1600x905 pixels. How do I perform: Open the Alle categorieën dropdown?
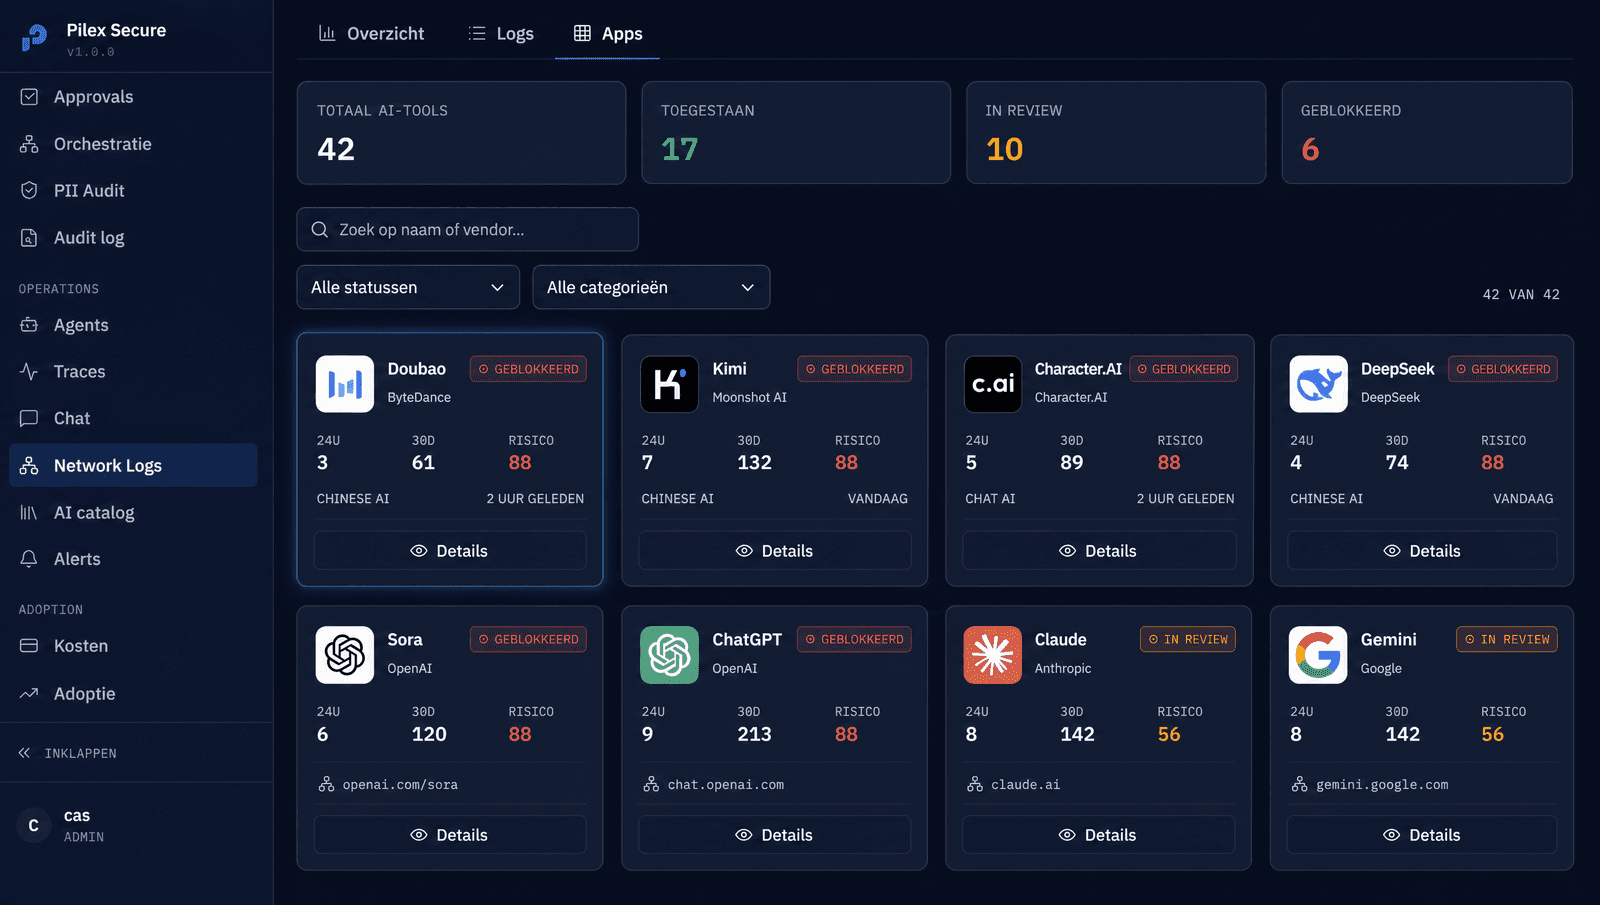651,287
